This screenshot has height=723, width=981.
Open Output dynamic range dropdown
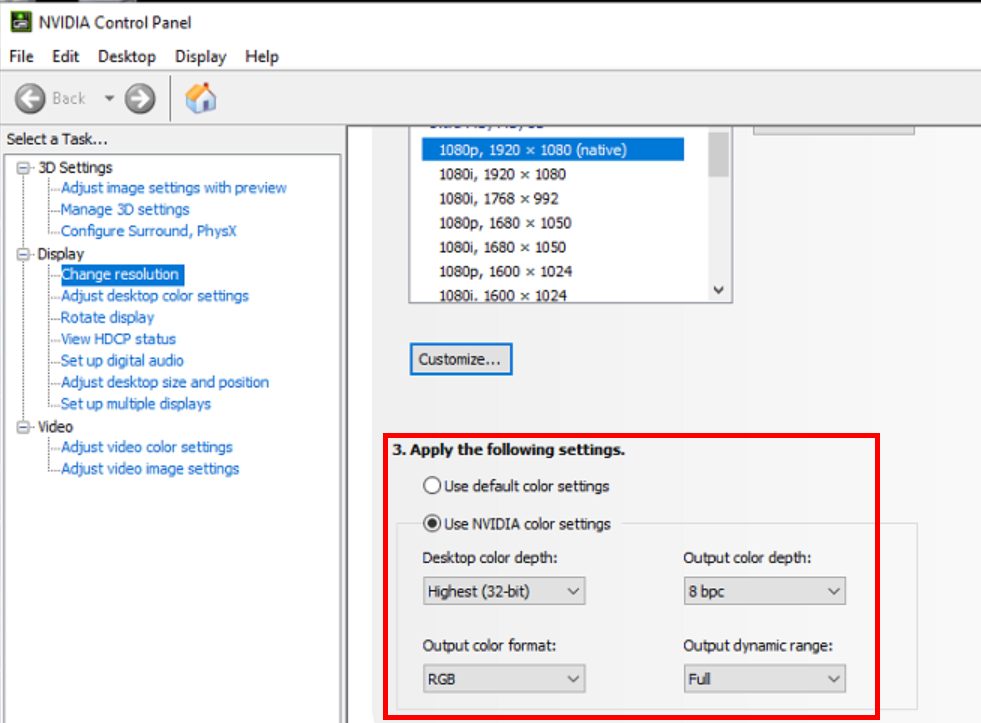pos(765,679)
